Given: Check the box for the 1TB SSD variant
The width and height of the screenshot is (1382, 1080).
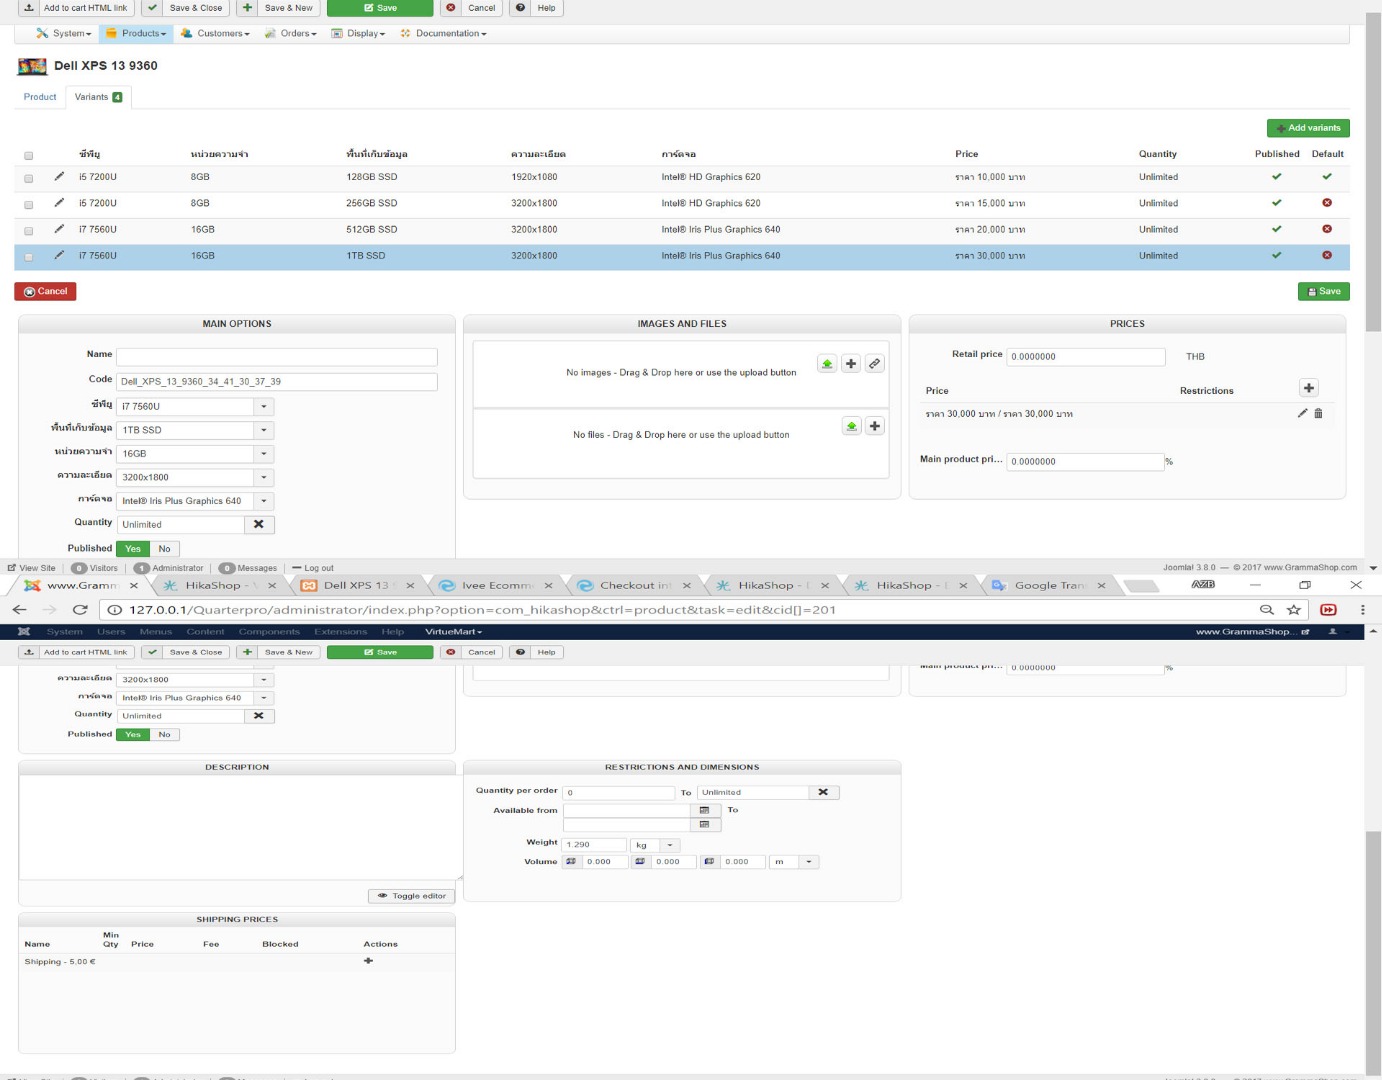Looking at the screenshot, I should [28, 257].
